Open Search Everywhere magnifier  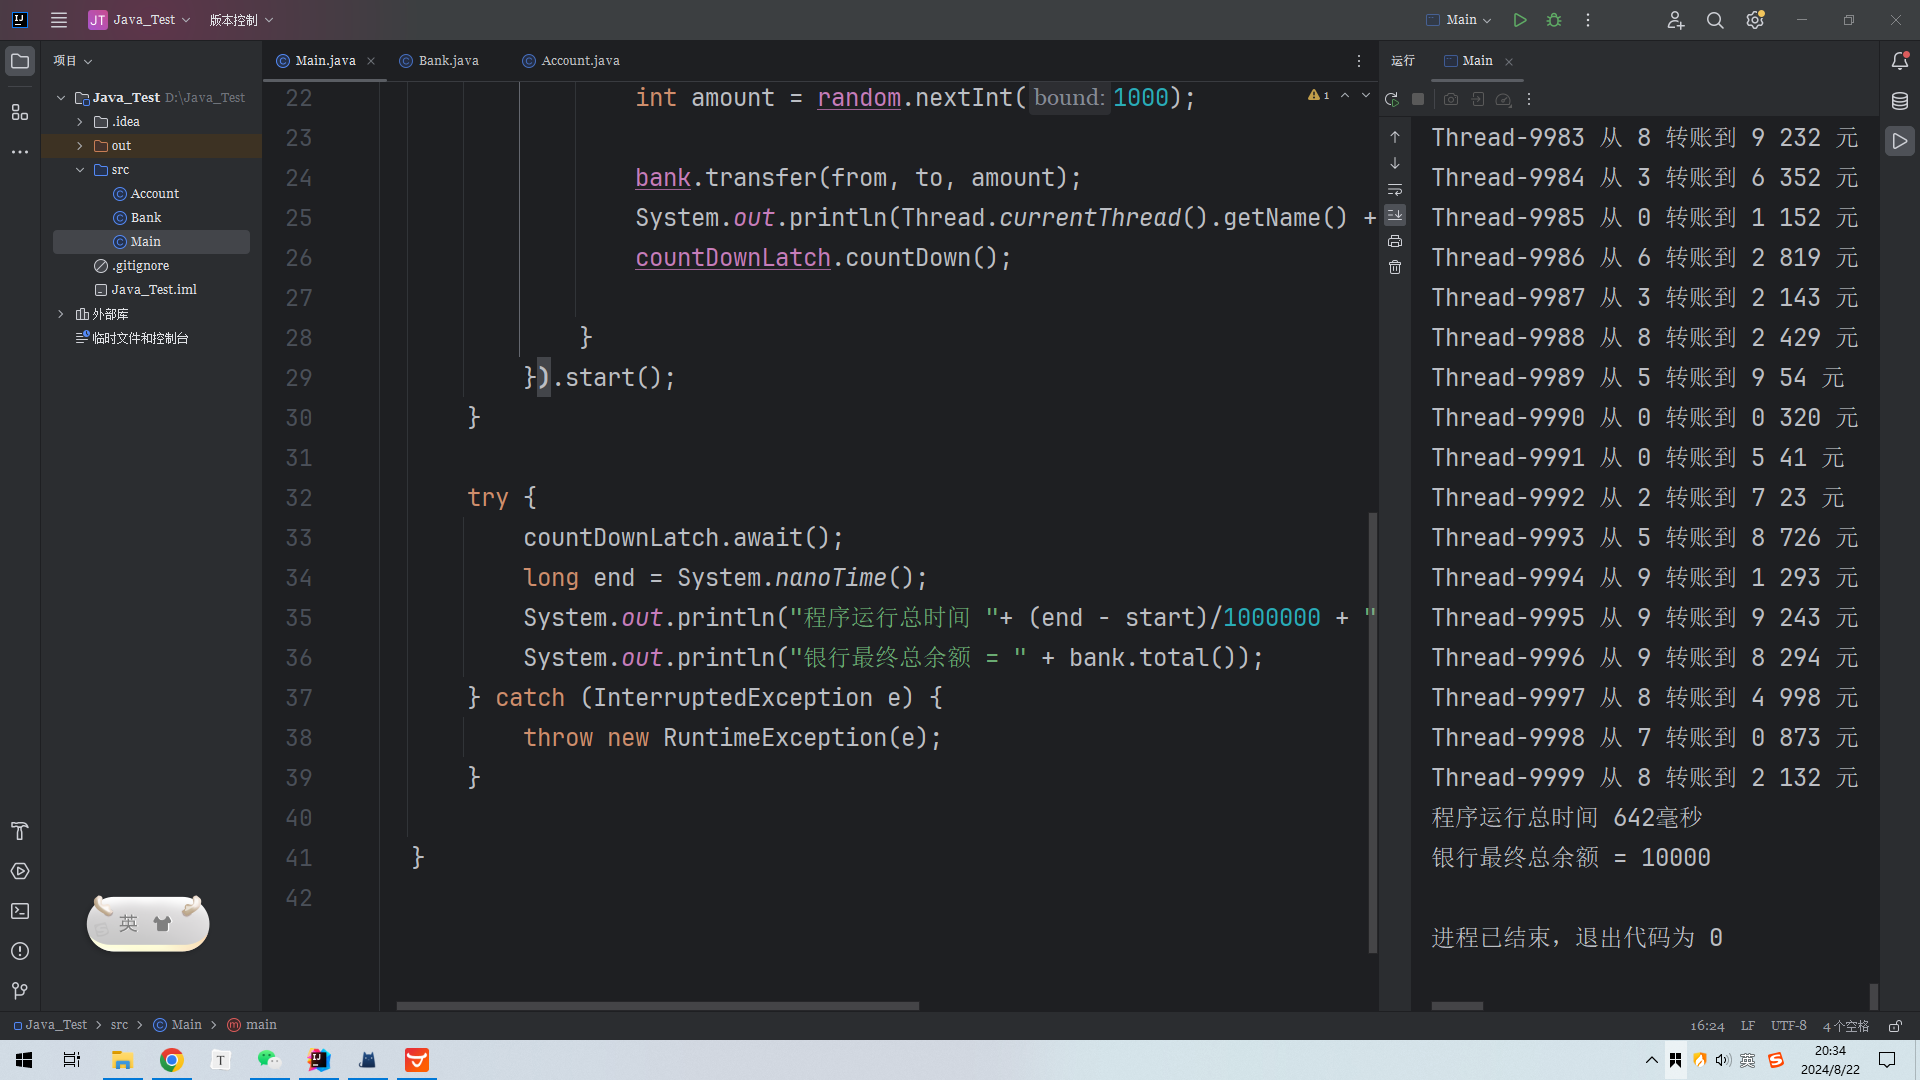tap(1715, 20)
